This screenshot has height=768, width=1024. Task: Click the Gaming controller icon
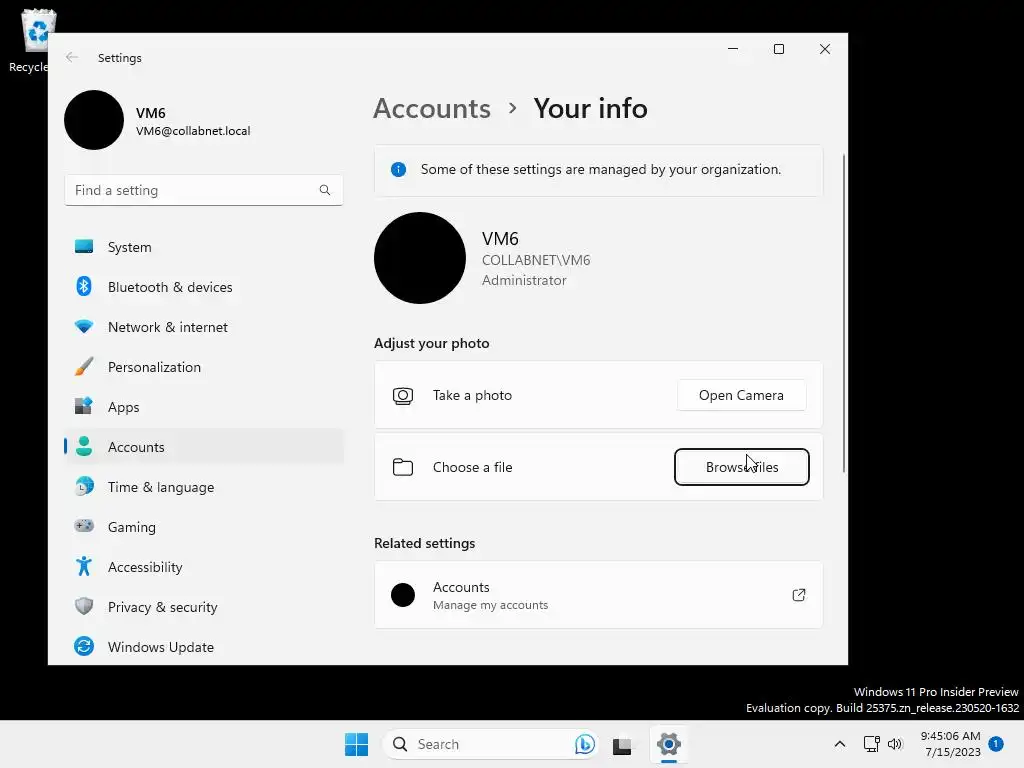pyautogui.click(x=84, y=526)
